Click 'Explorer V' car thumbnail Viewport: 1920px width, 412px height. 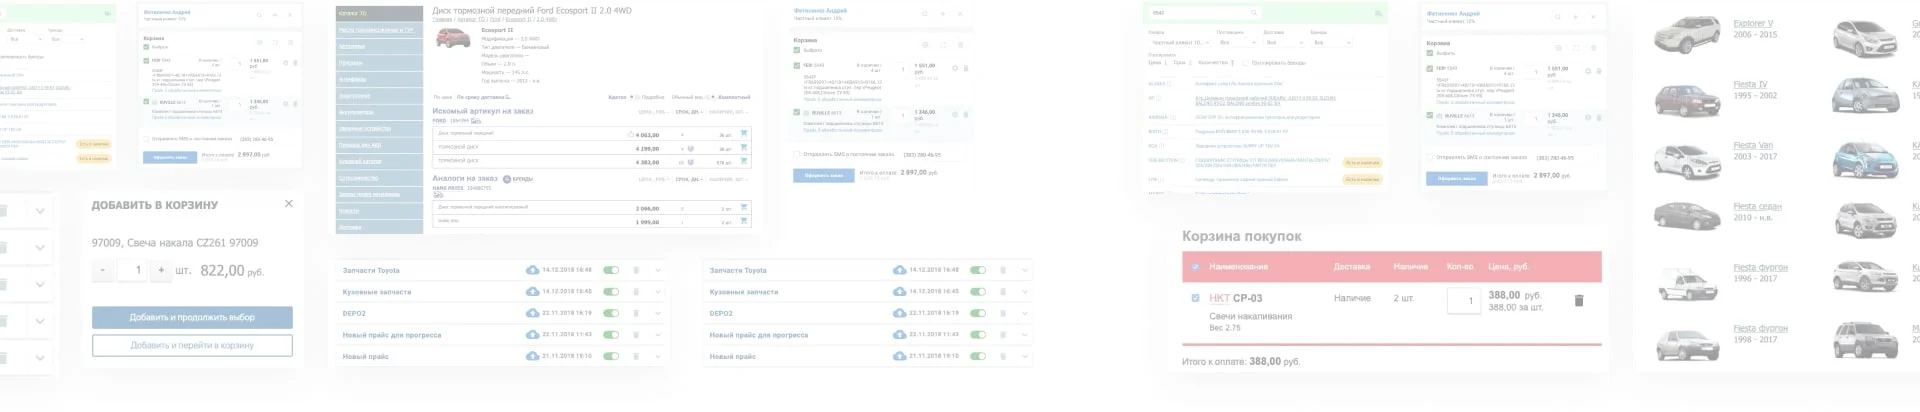pyautogui.click(x=1687, y=34)
